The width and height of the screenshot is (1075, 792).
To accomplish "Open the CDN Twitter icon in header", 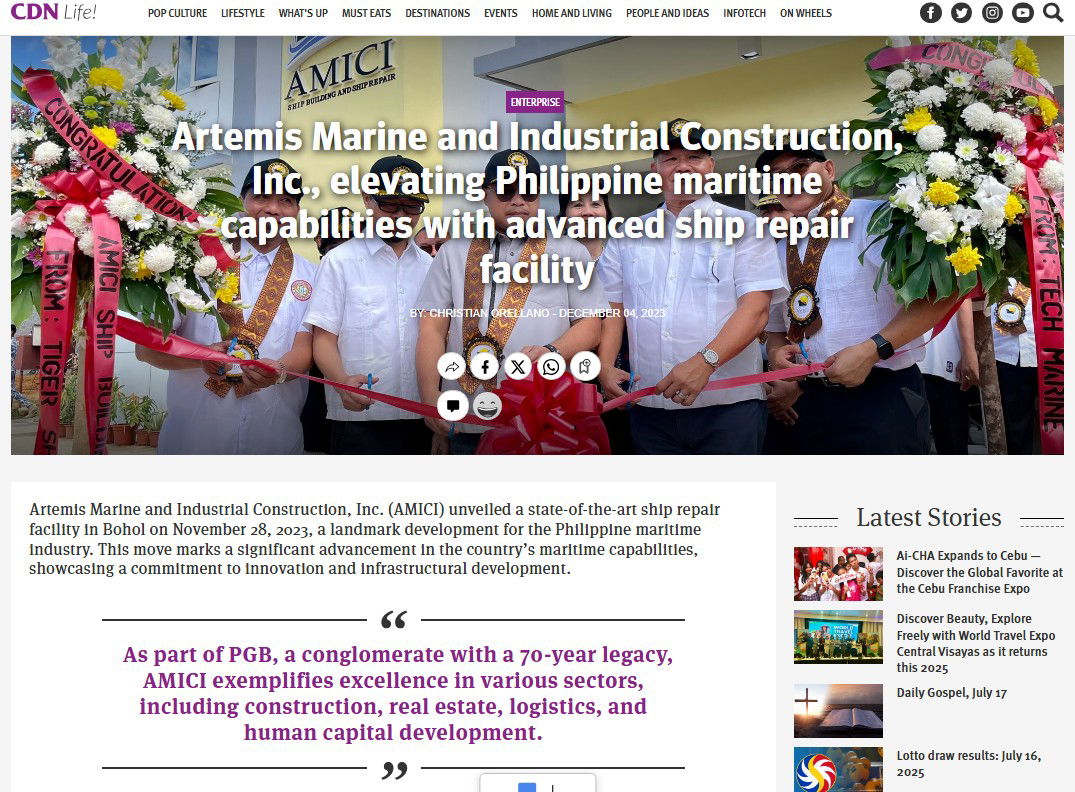I will pos(961,12).
